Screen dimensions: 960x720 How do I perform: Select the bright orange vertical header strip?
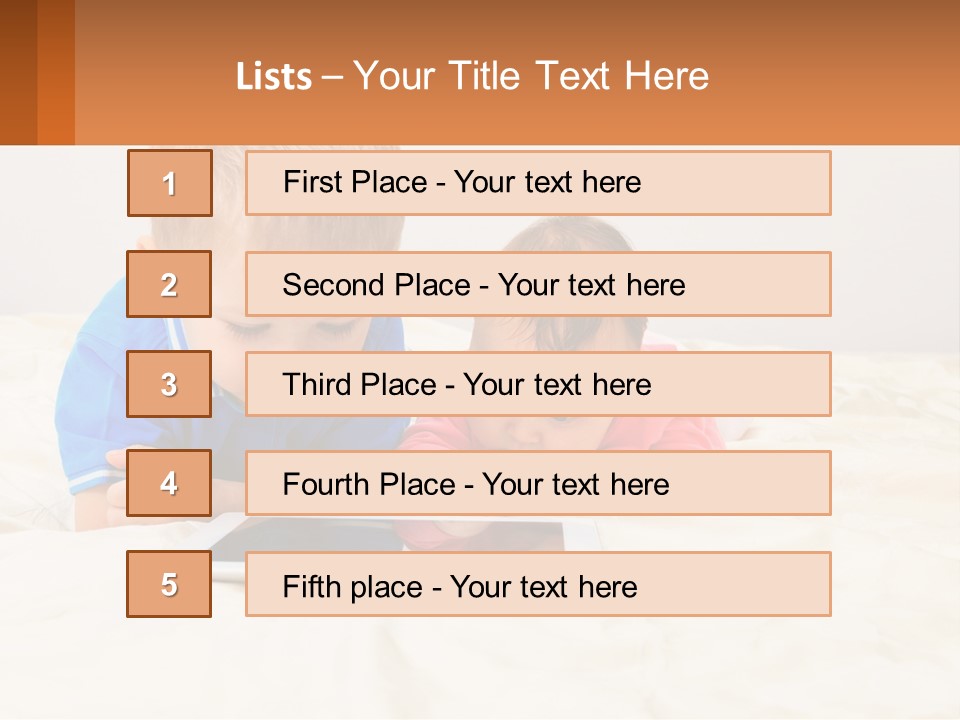pyautogui.click(x=56, y=70)
